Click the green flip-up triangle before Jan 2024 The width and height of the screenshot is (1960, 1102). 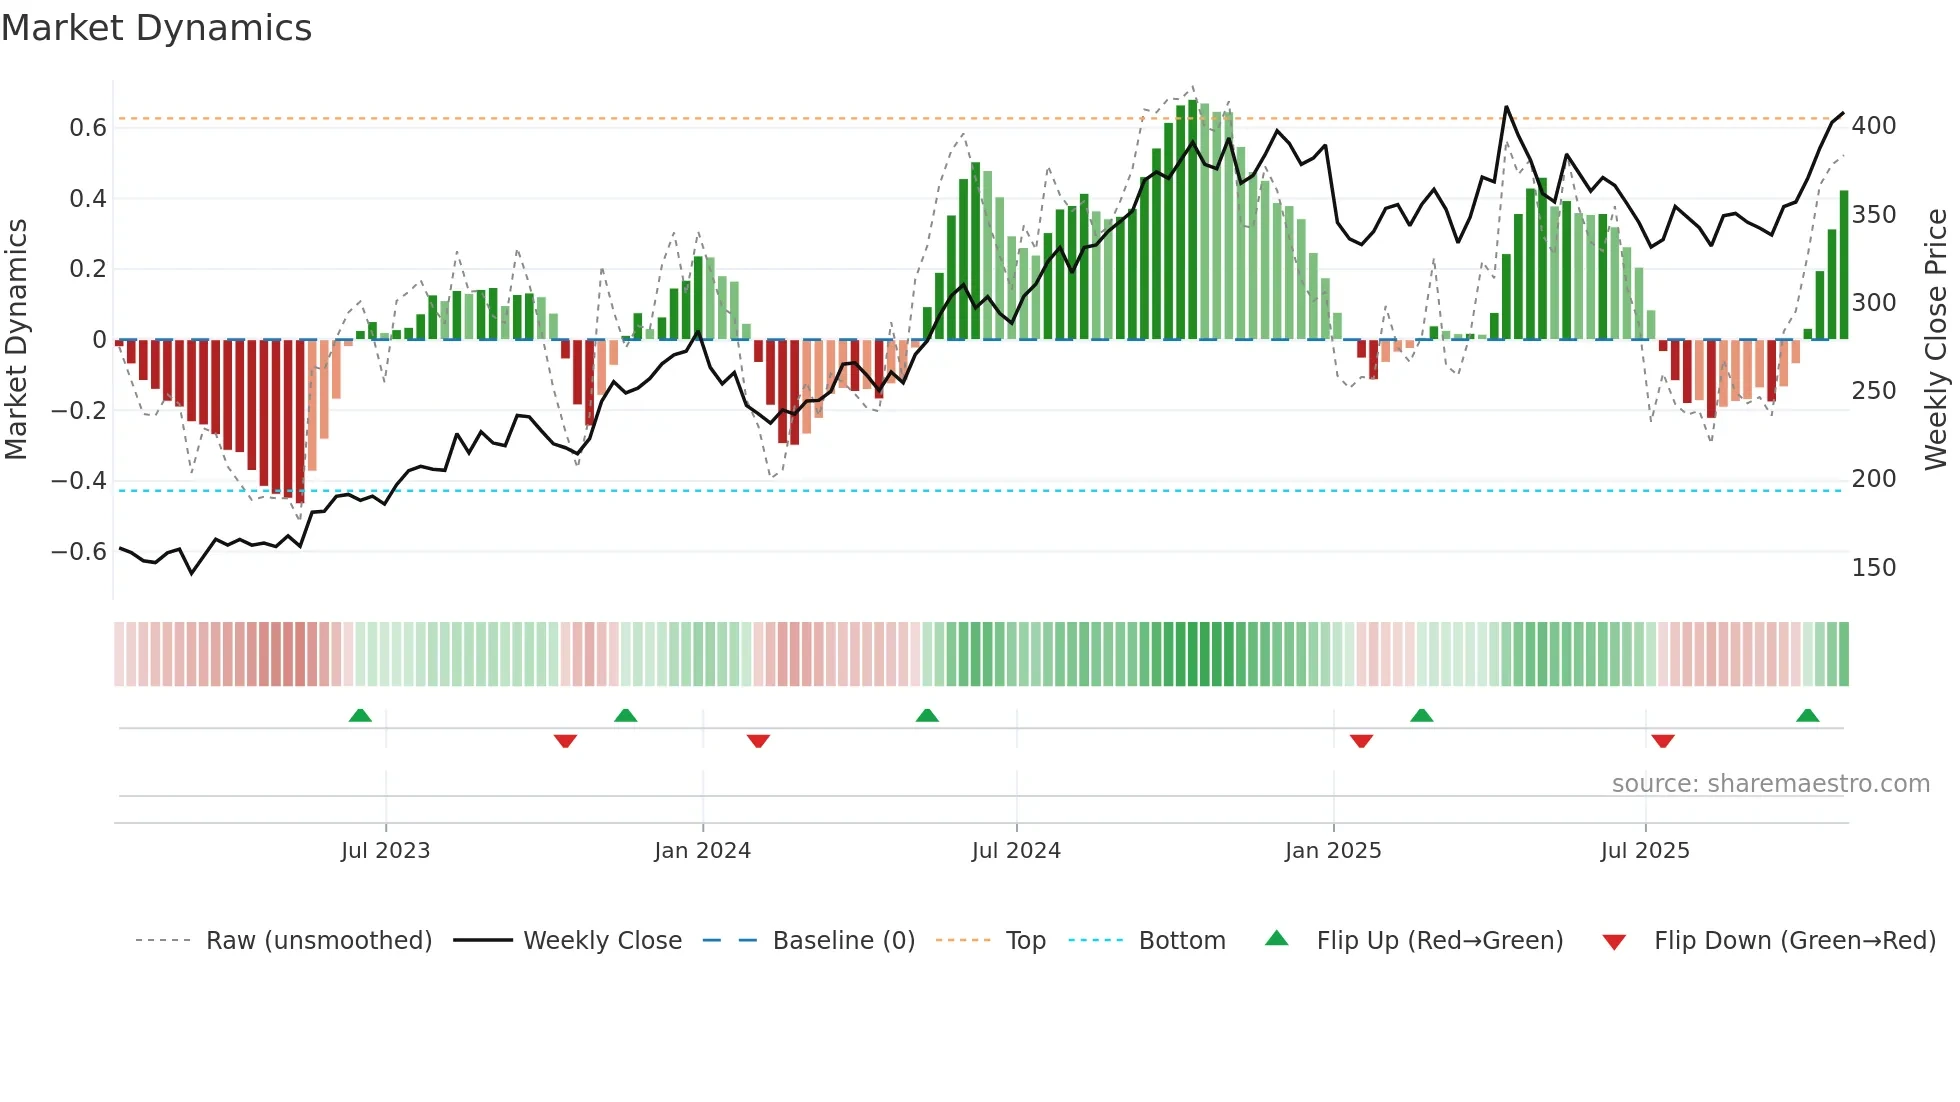tap(625, 715)
